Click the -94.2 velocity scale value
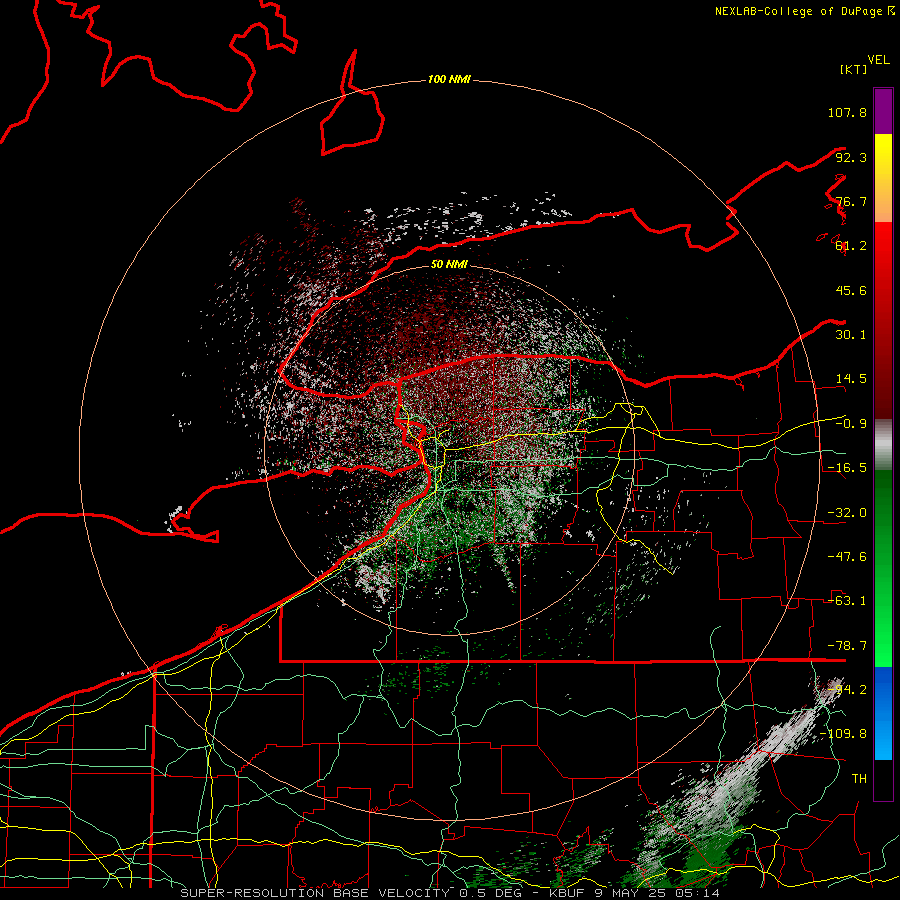This screenshot has width=900, height=900. coord(847,689)
